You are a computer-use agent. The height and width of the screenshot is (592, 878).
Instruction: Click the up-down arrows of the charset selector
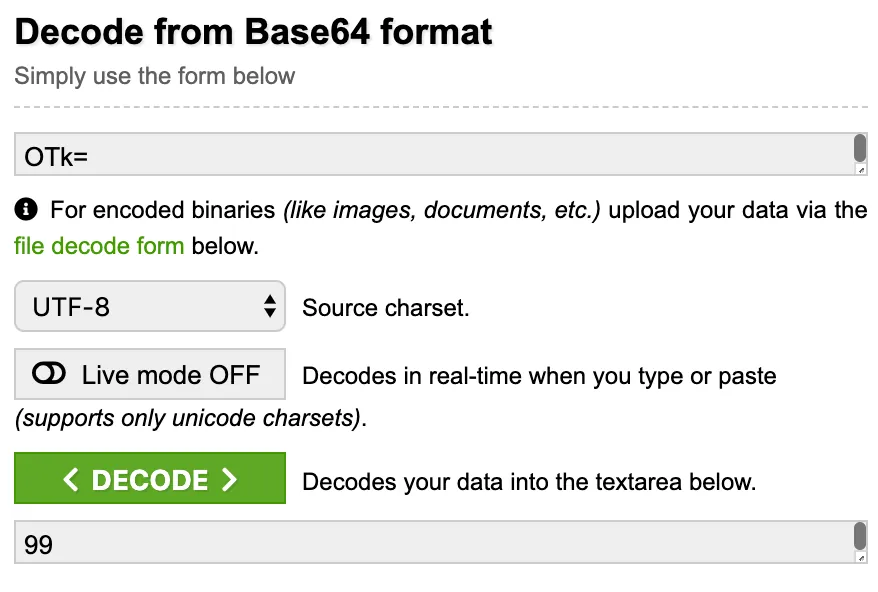(x=269, y=307)
